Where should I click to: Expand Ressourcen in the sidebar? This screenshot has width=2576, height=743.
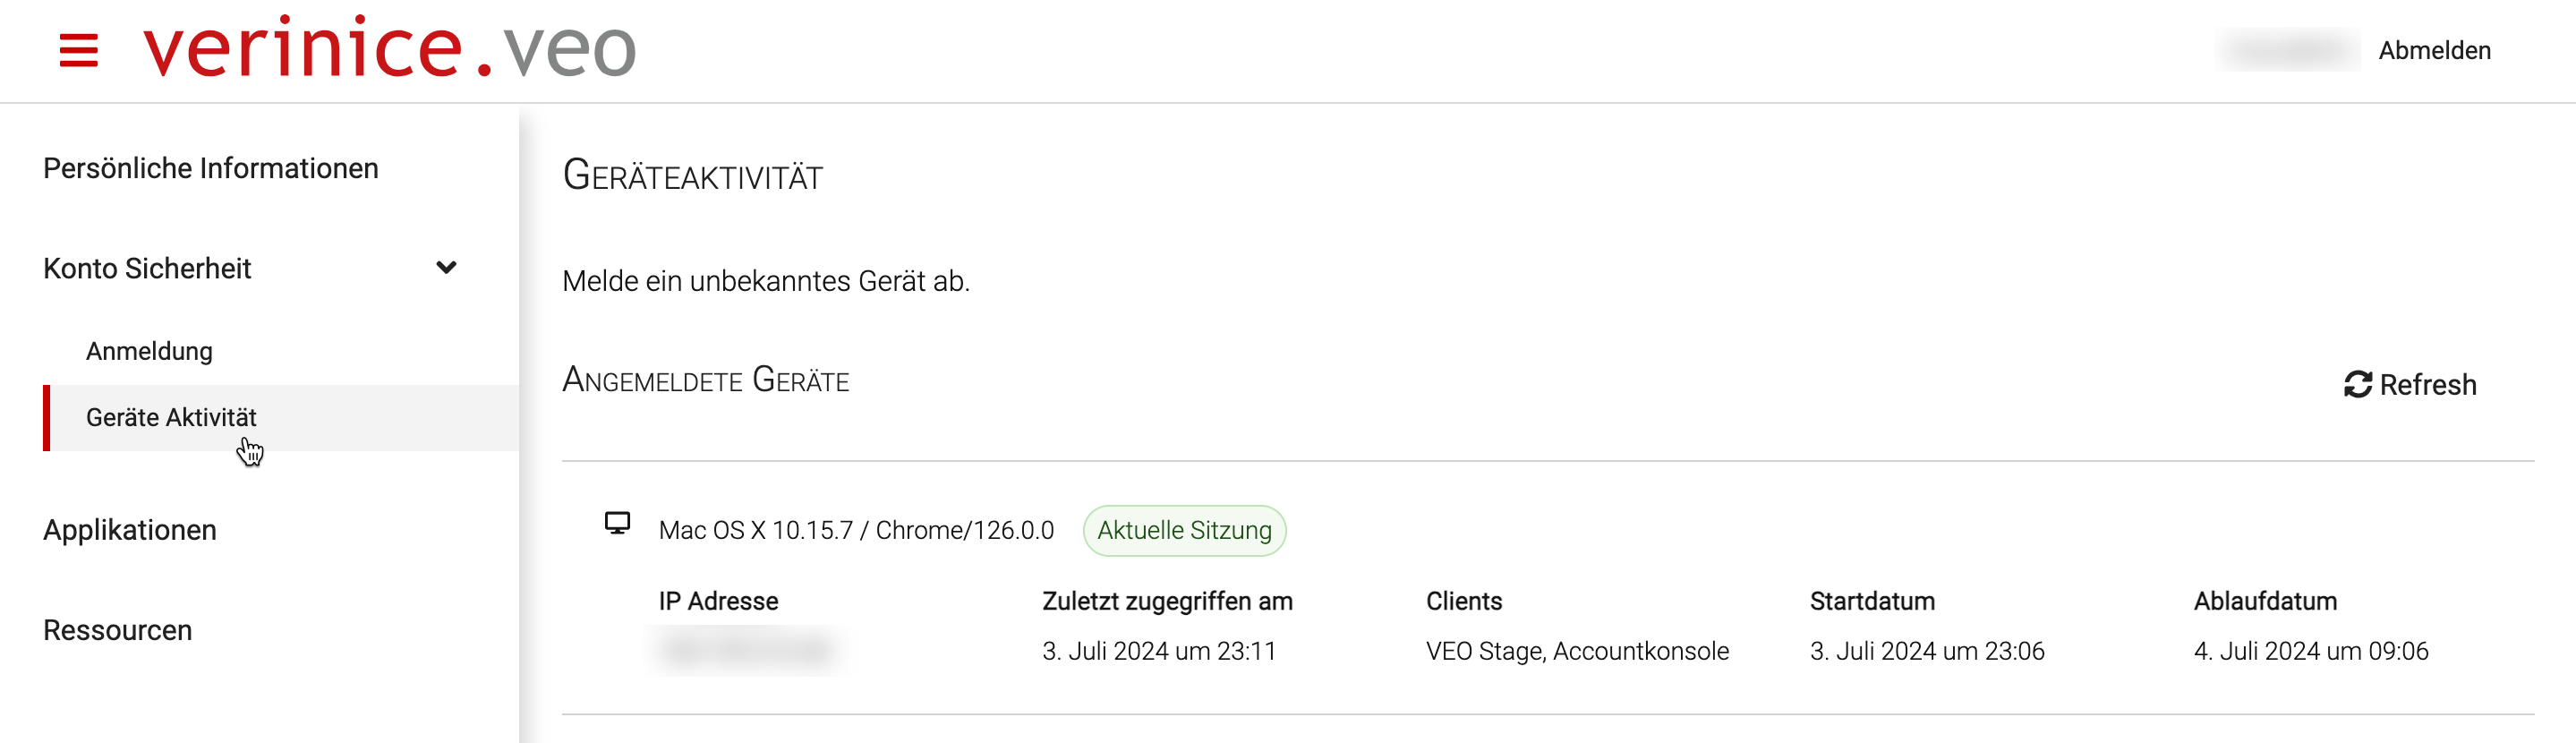[x=117, y=630]
